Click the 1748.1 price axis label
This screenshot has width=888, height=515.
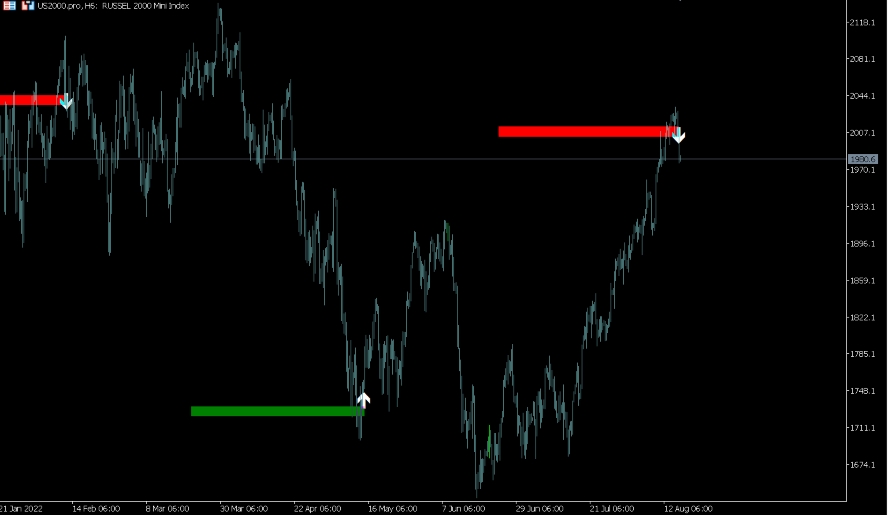click(862, 391)
